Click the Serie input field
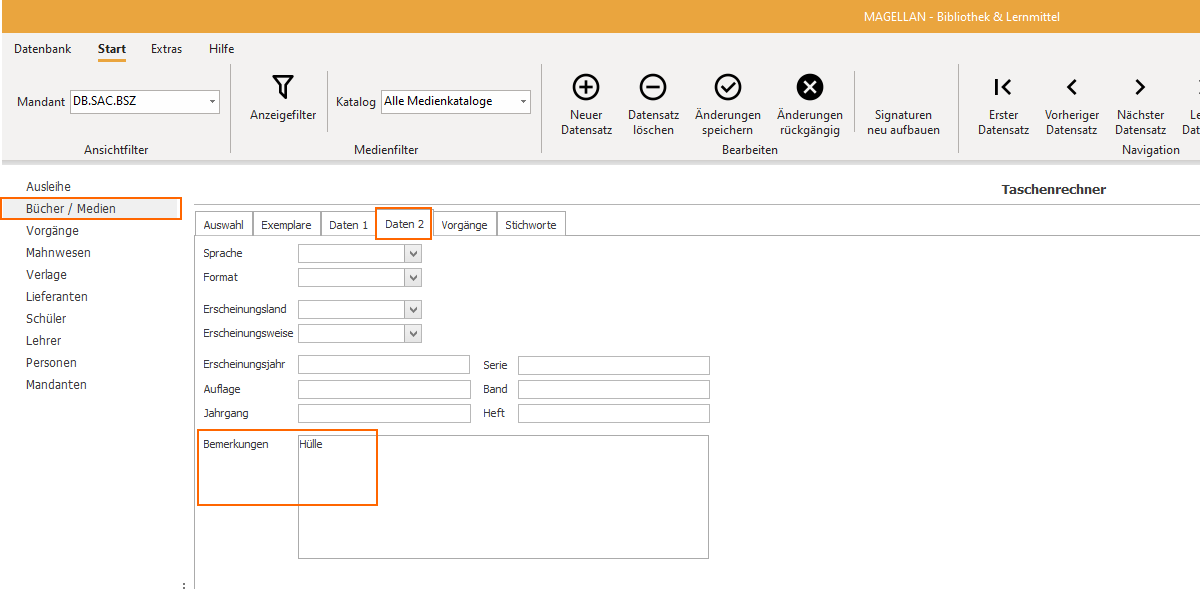This screenshot has height=589, width=1200. [x=614, y=365]
